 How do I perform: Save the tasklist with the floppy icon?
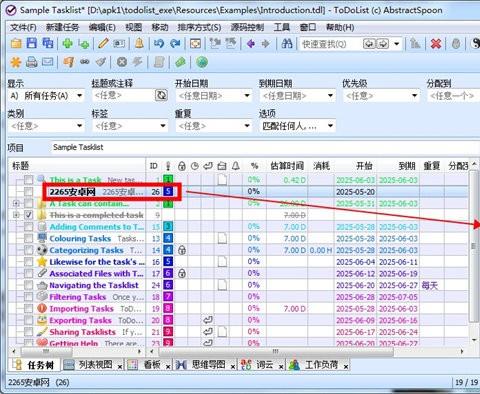(32, 43)
